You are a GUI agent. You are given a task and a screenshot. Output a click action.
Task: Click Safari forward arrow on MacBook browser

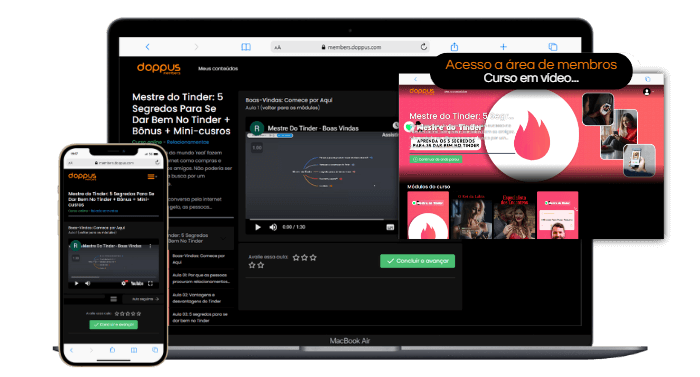(196, 46)
